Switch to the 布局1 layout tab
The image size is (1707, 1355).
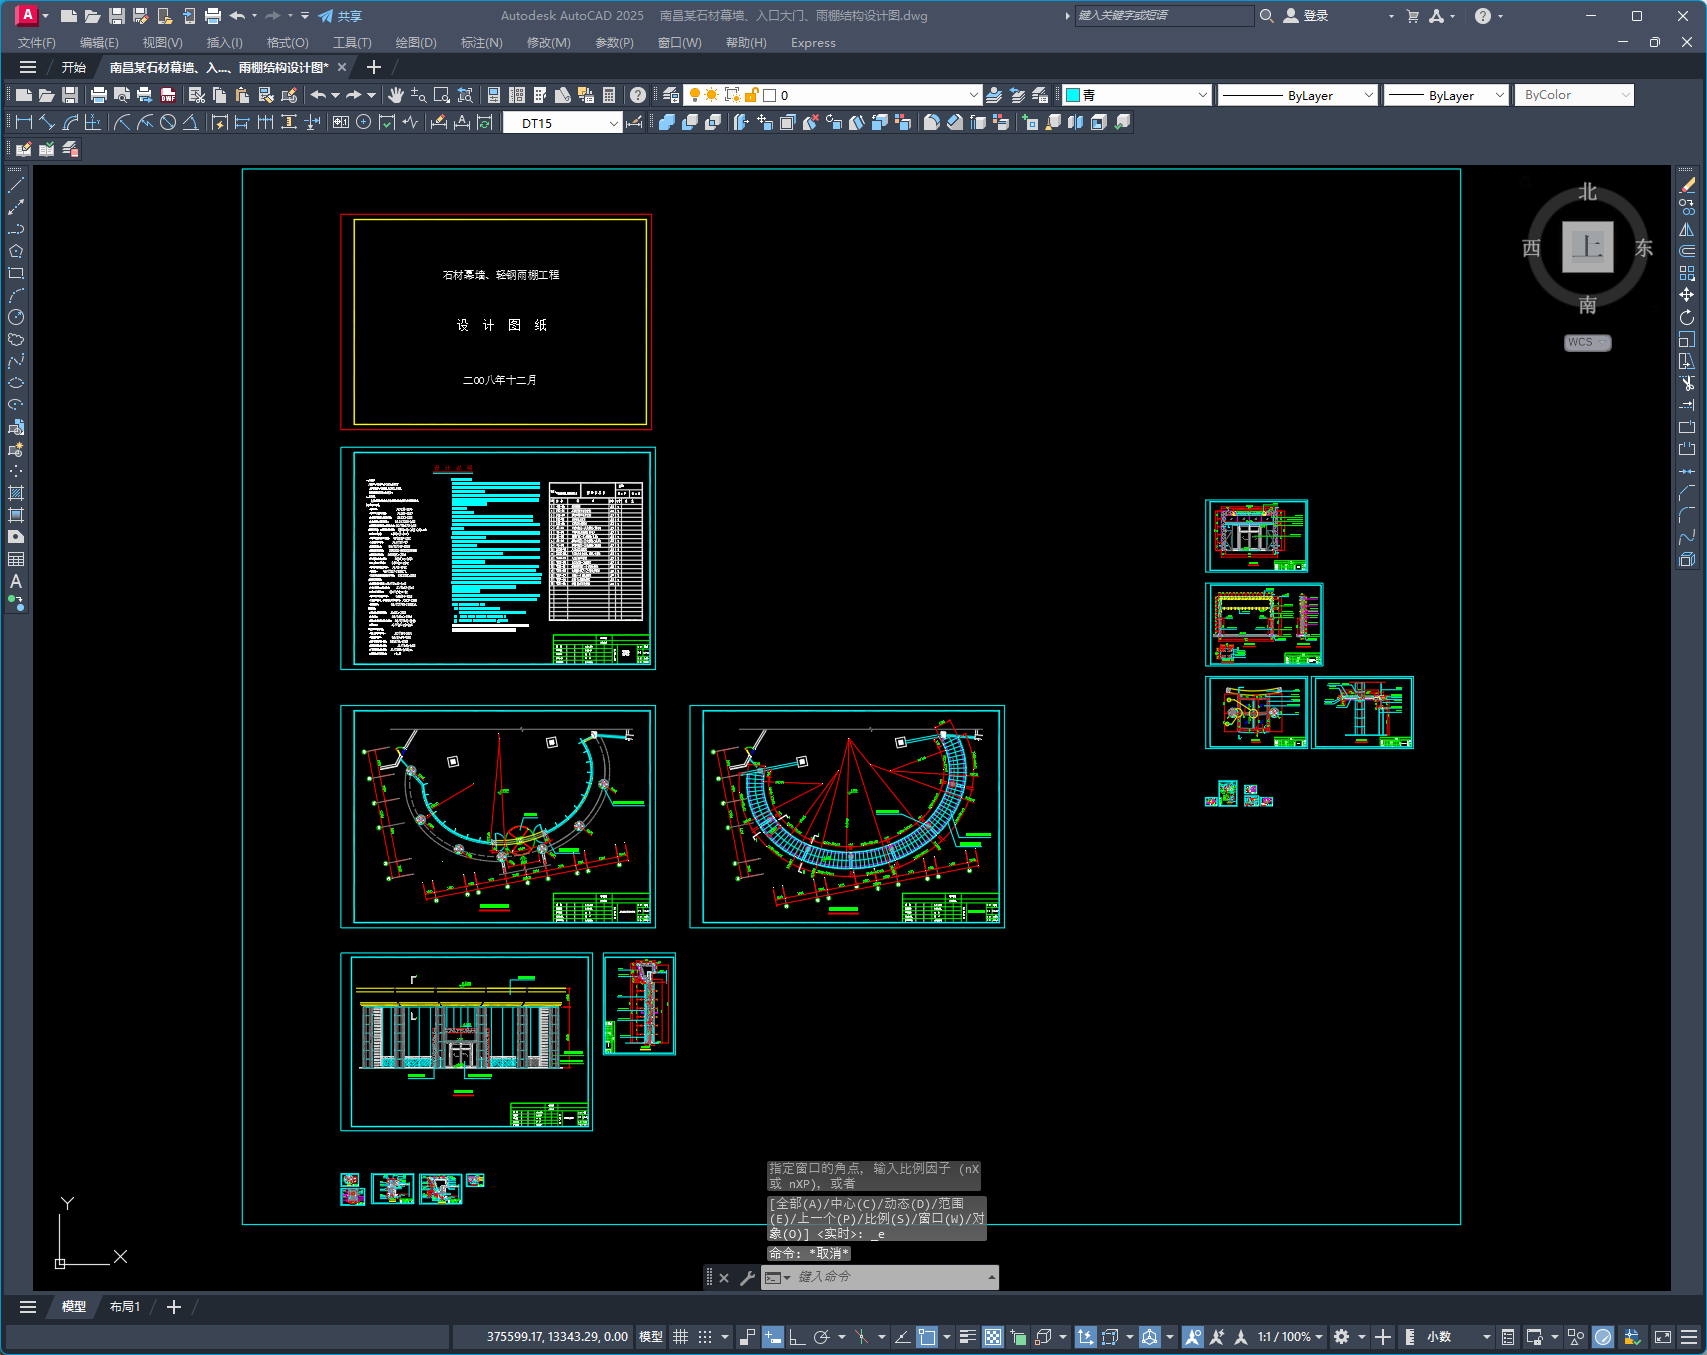pyautogui.click(x=125, y=1307)
